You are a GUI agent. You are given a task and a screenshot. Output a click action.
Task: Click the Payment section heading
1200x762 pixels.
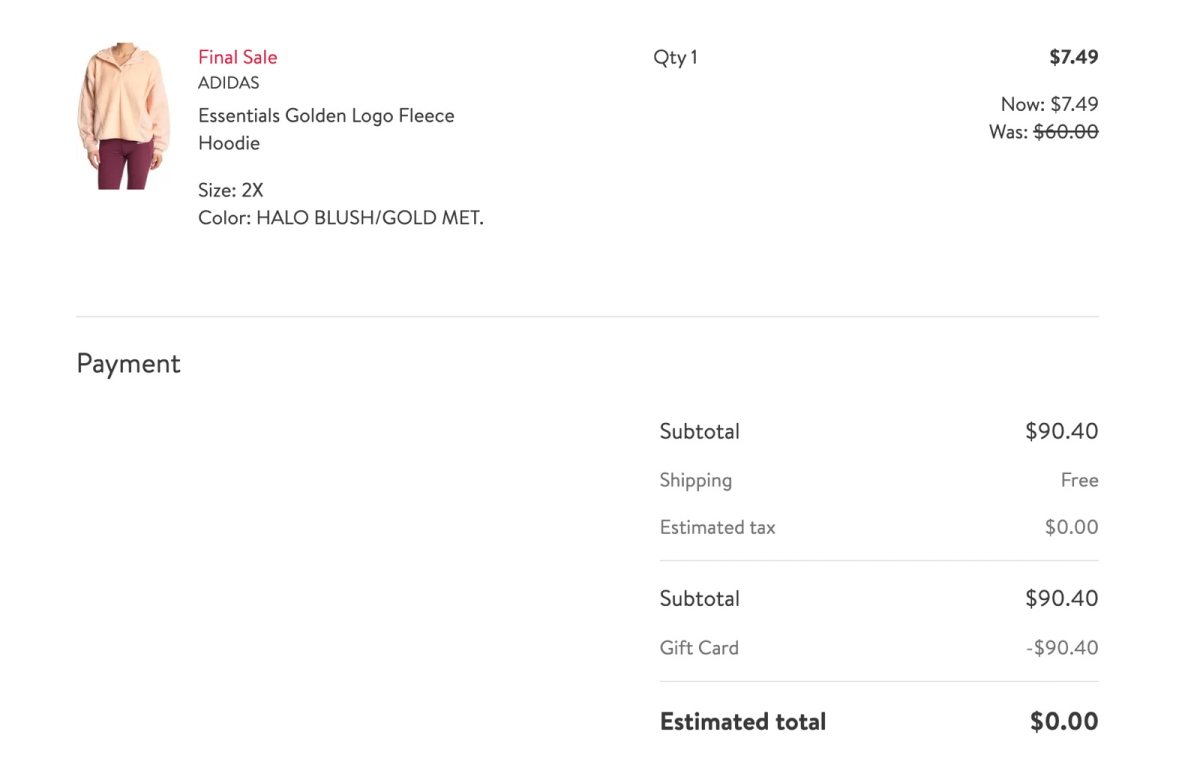[x=128, y=363]
